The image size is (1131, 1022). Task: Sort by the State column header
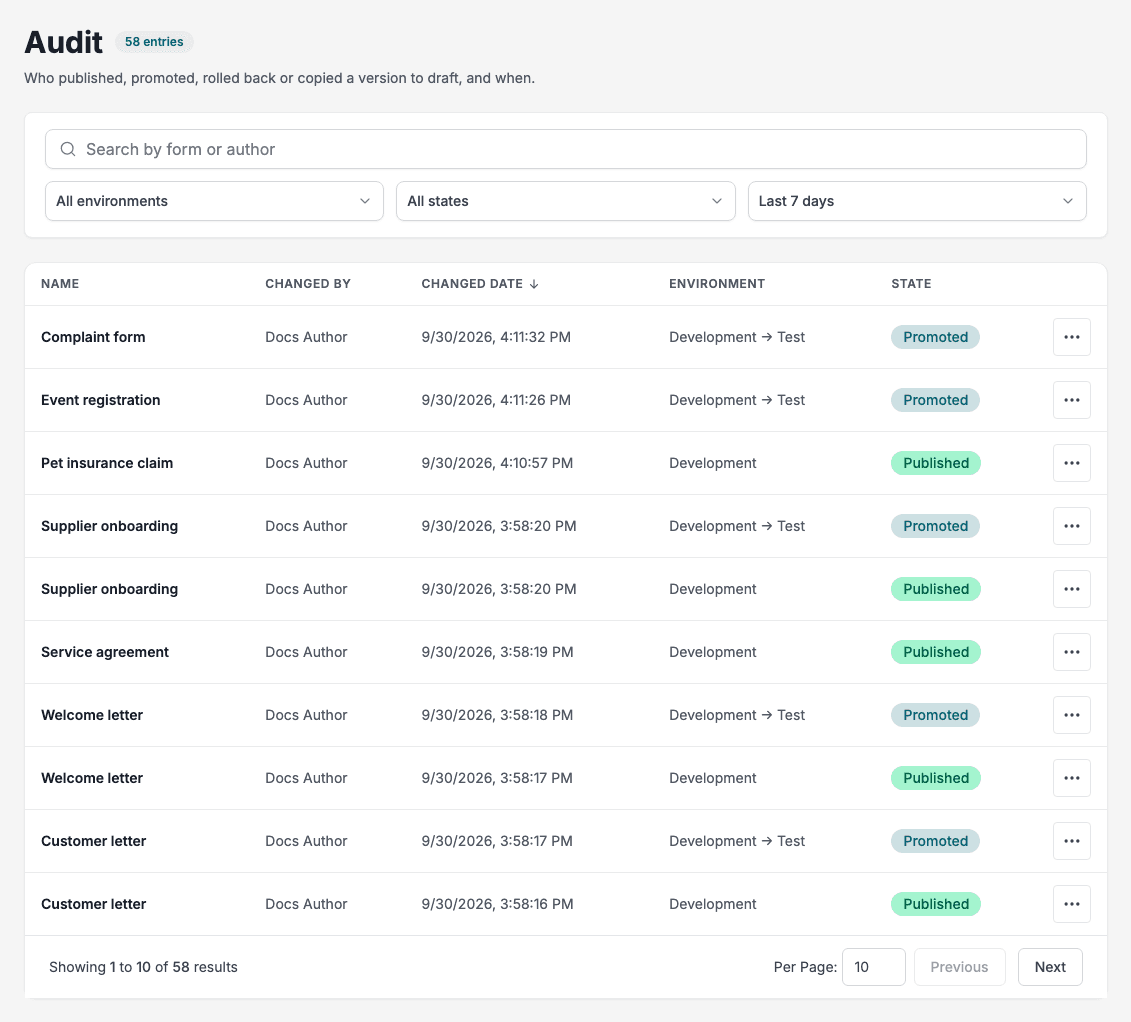click(911, 283)
